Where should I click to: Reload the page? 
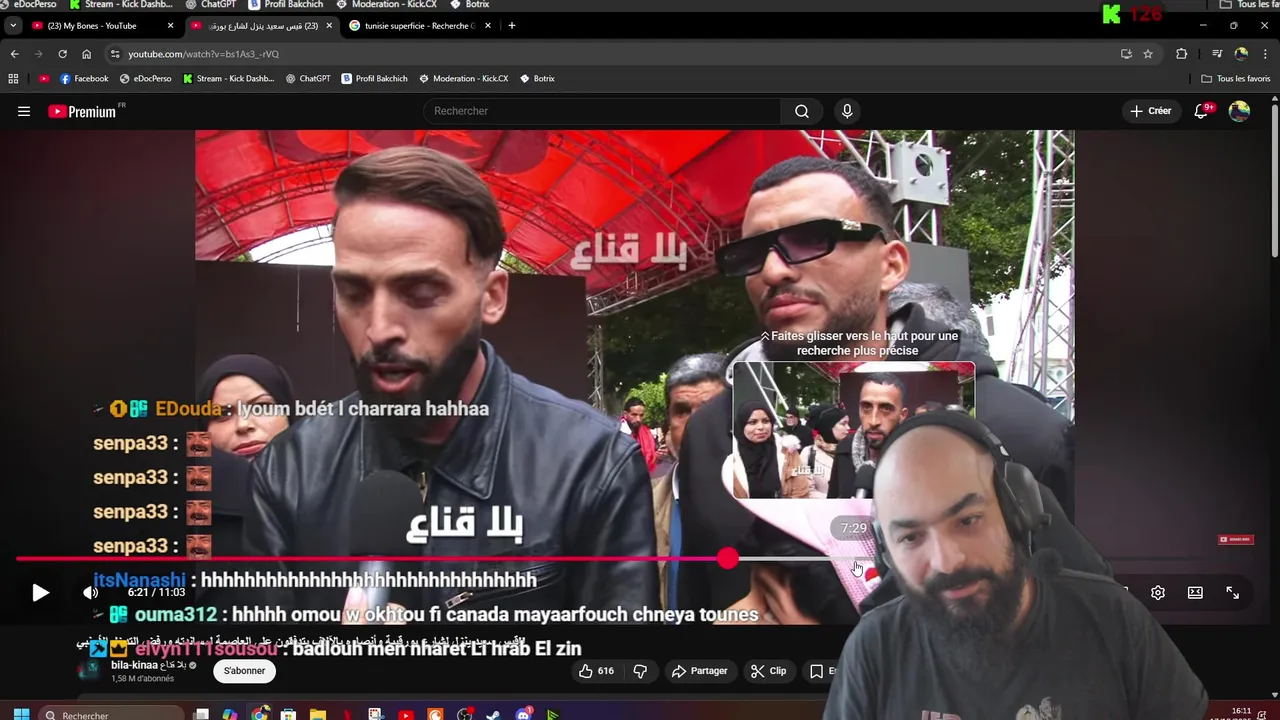pos(62,54)
